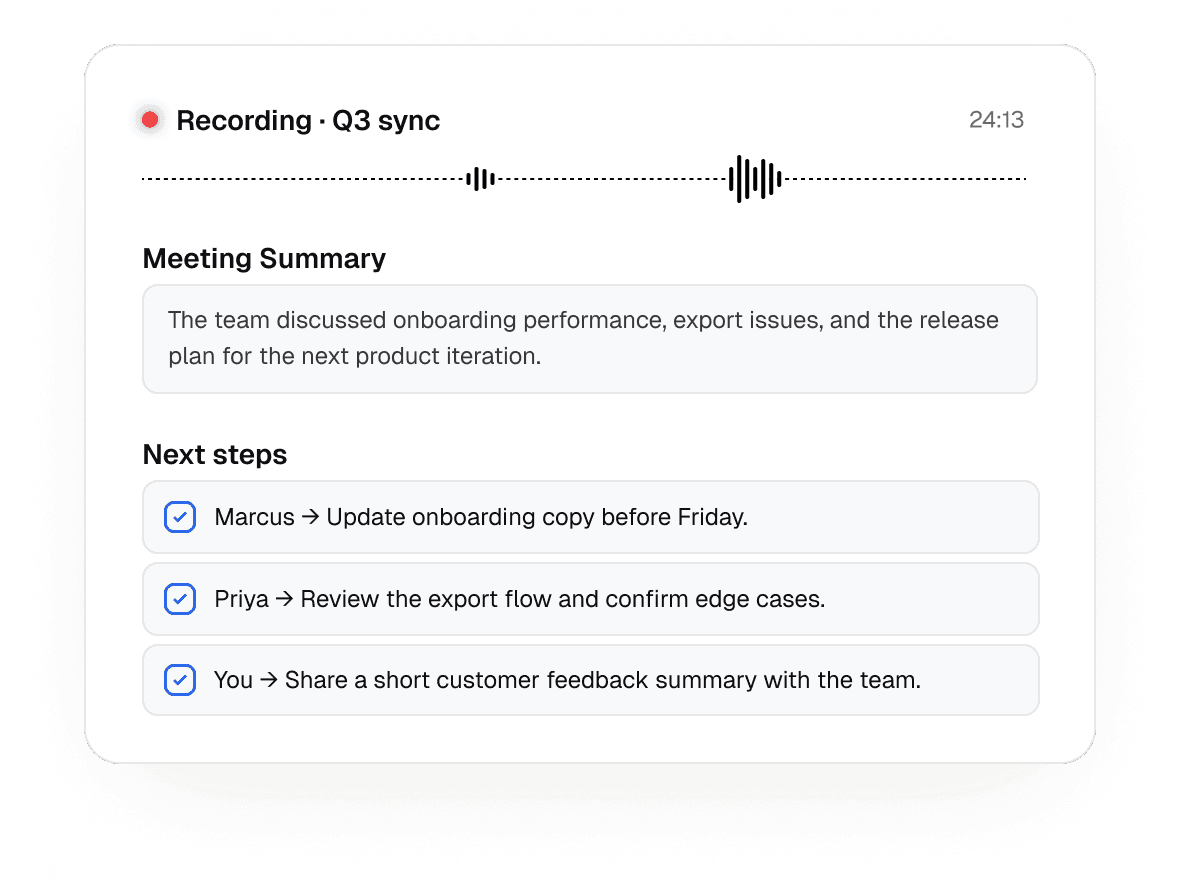The height and width of the screenshot is (888, 1180).
Task: Click the red recording indicator dot
Action: [x=151, y=120]
